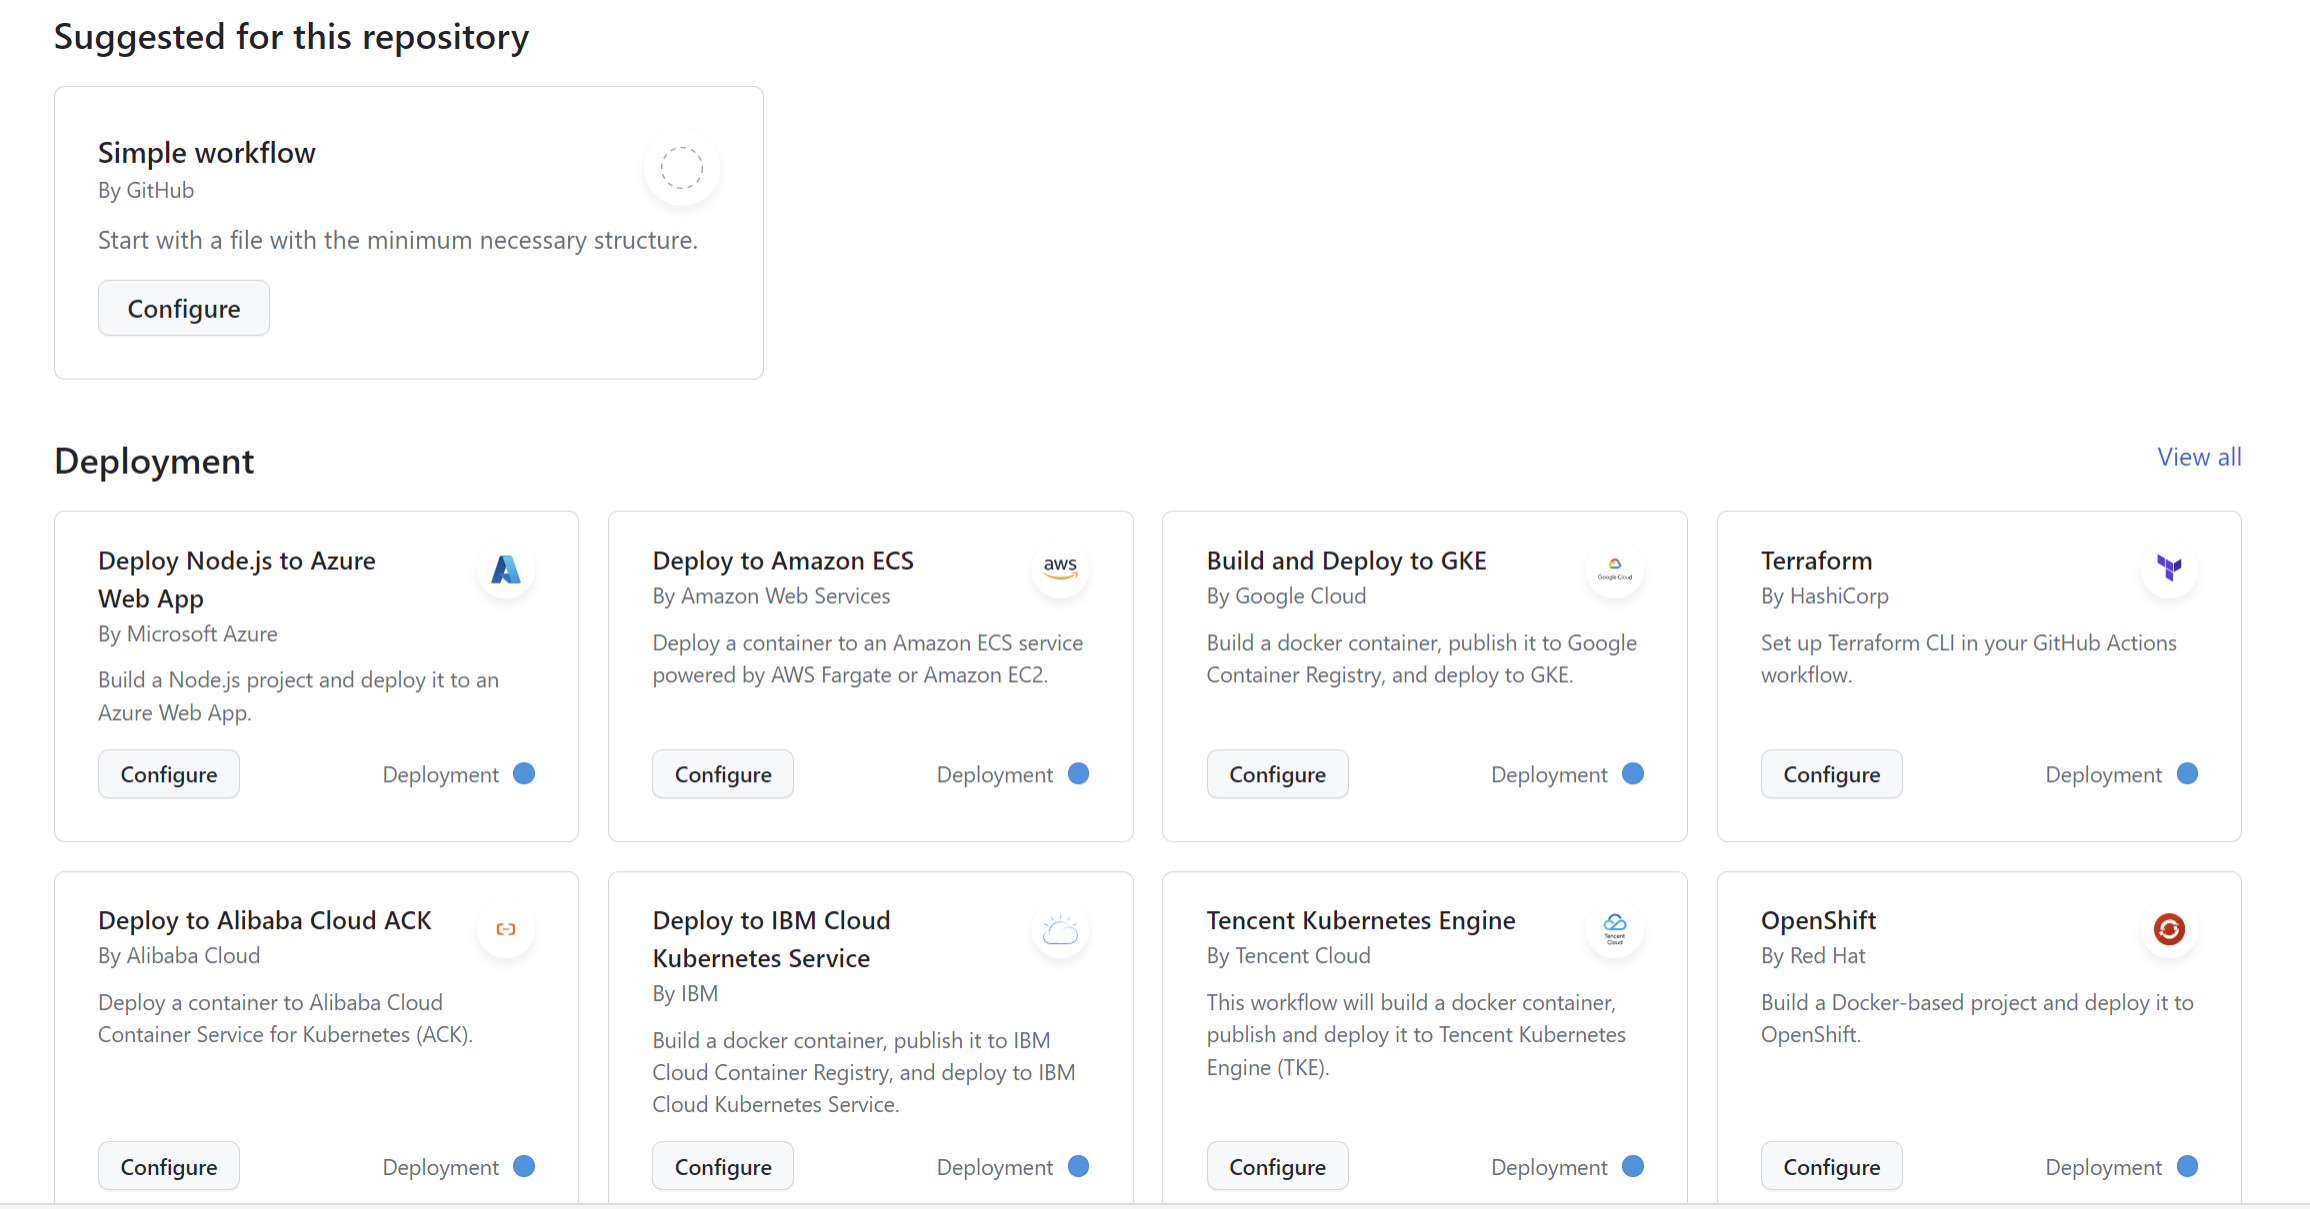2310x1209 pixels.
Task: Open View all deployment workflows link
Action: pyautogui.click(x=2199, y=457)
